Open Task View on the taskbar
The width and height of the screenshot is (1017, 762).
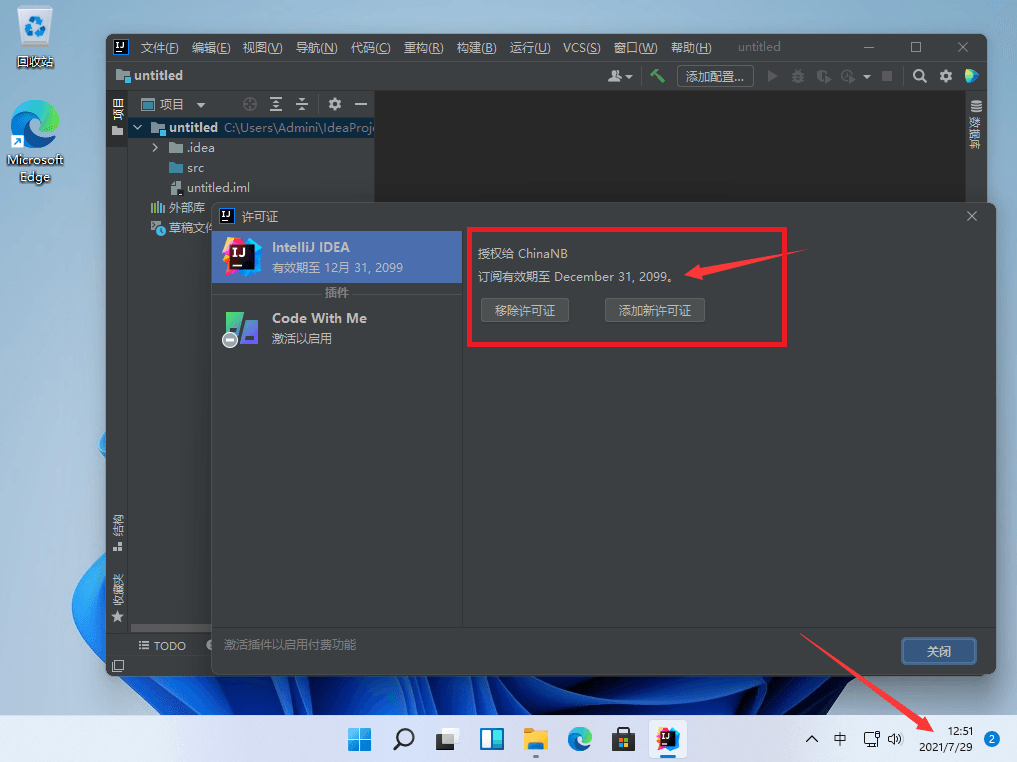pyautogui.click(x=448, y=739)
